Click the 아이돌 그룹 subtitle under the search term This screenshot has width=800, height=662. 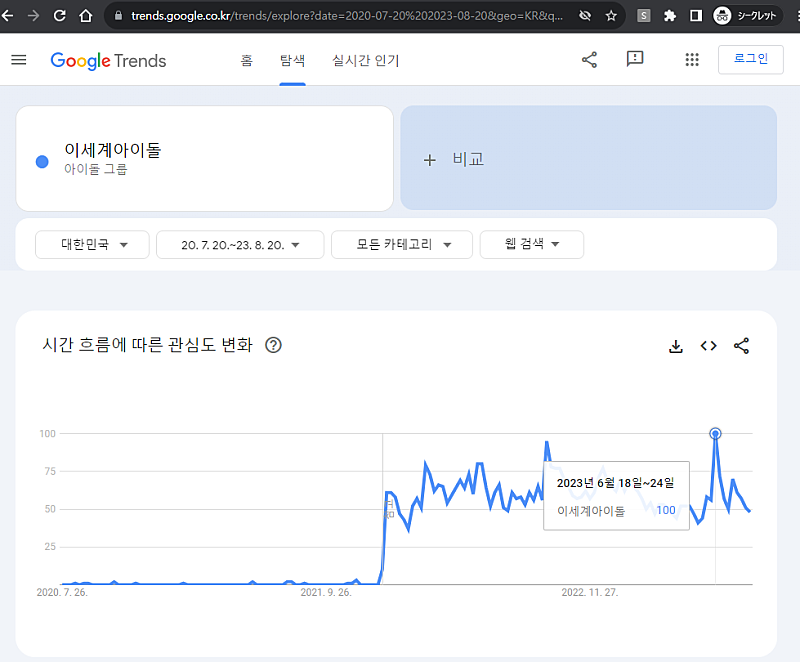click(95, 169)
